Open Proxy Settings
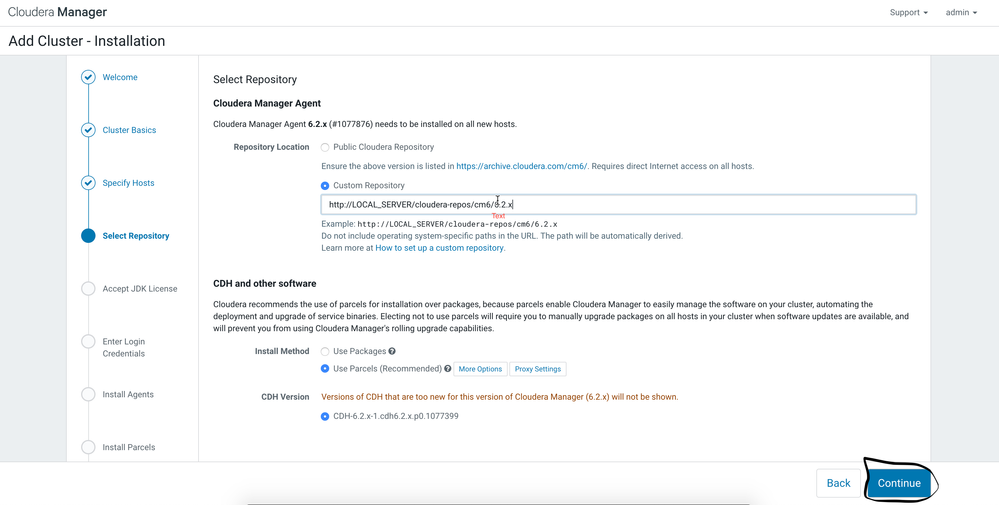This screenshot has height=505, width=999. (538, 369)
